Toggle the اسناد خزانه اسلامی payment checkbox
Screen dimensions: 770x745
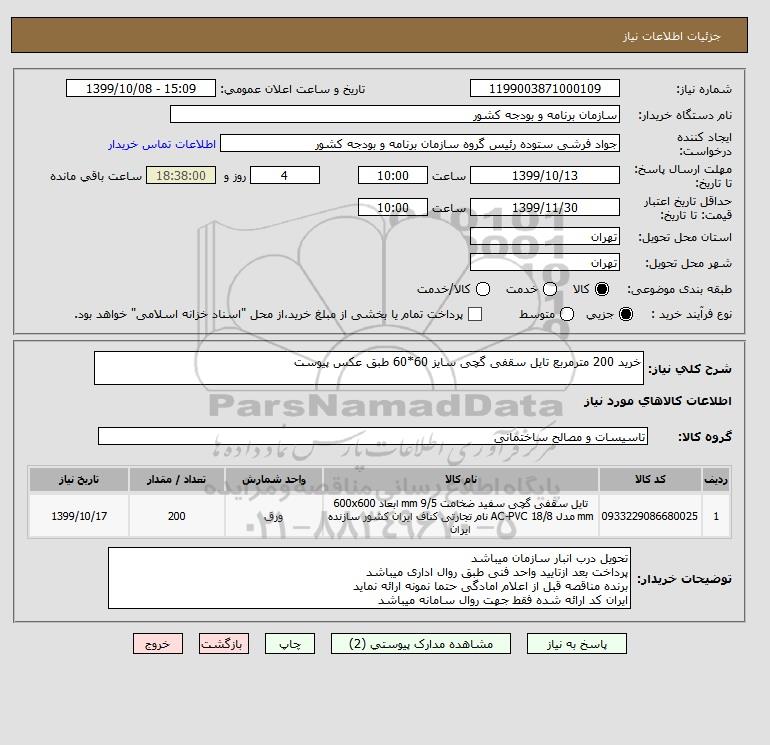coord(475,314)
